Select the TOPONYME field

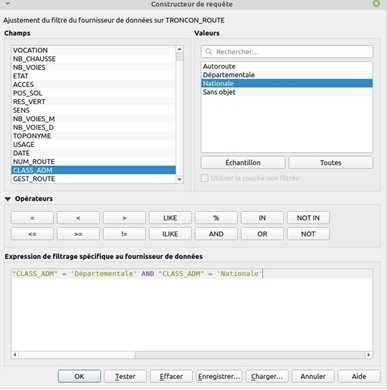coord(93,136)
